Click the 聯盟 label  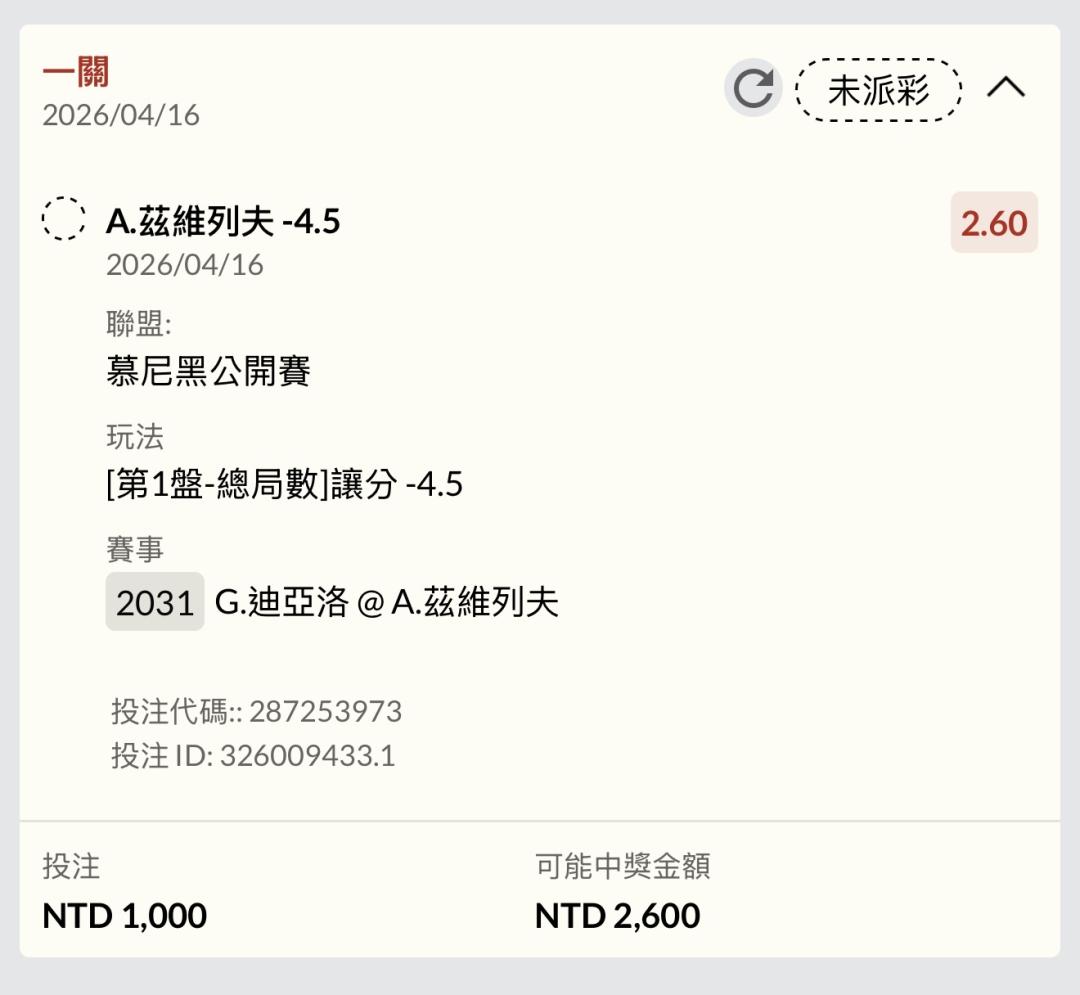click(x=139, y=324)
